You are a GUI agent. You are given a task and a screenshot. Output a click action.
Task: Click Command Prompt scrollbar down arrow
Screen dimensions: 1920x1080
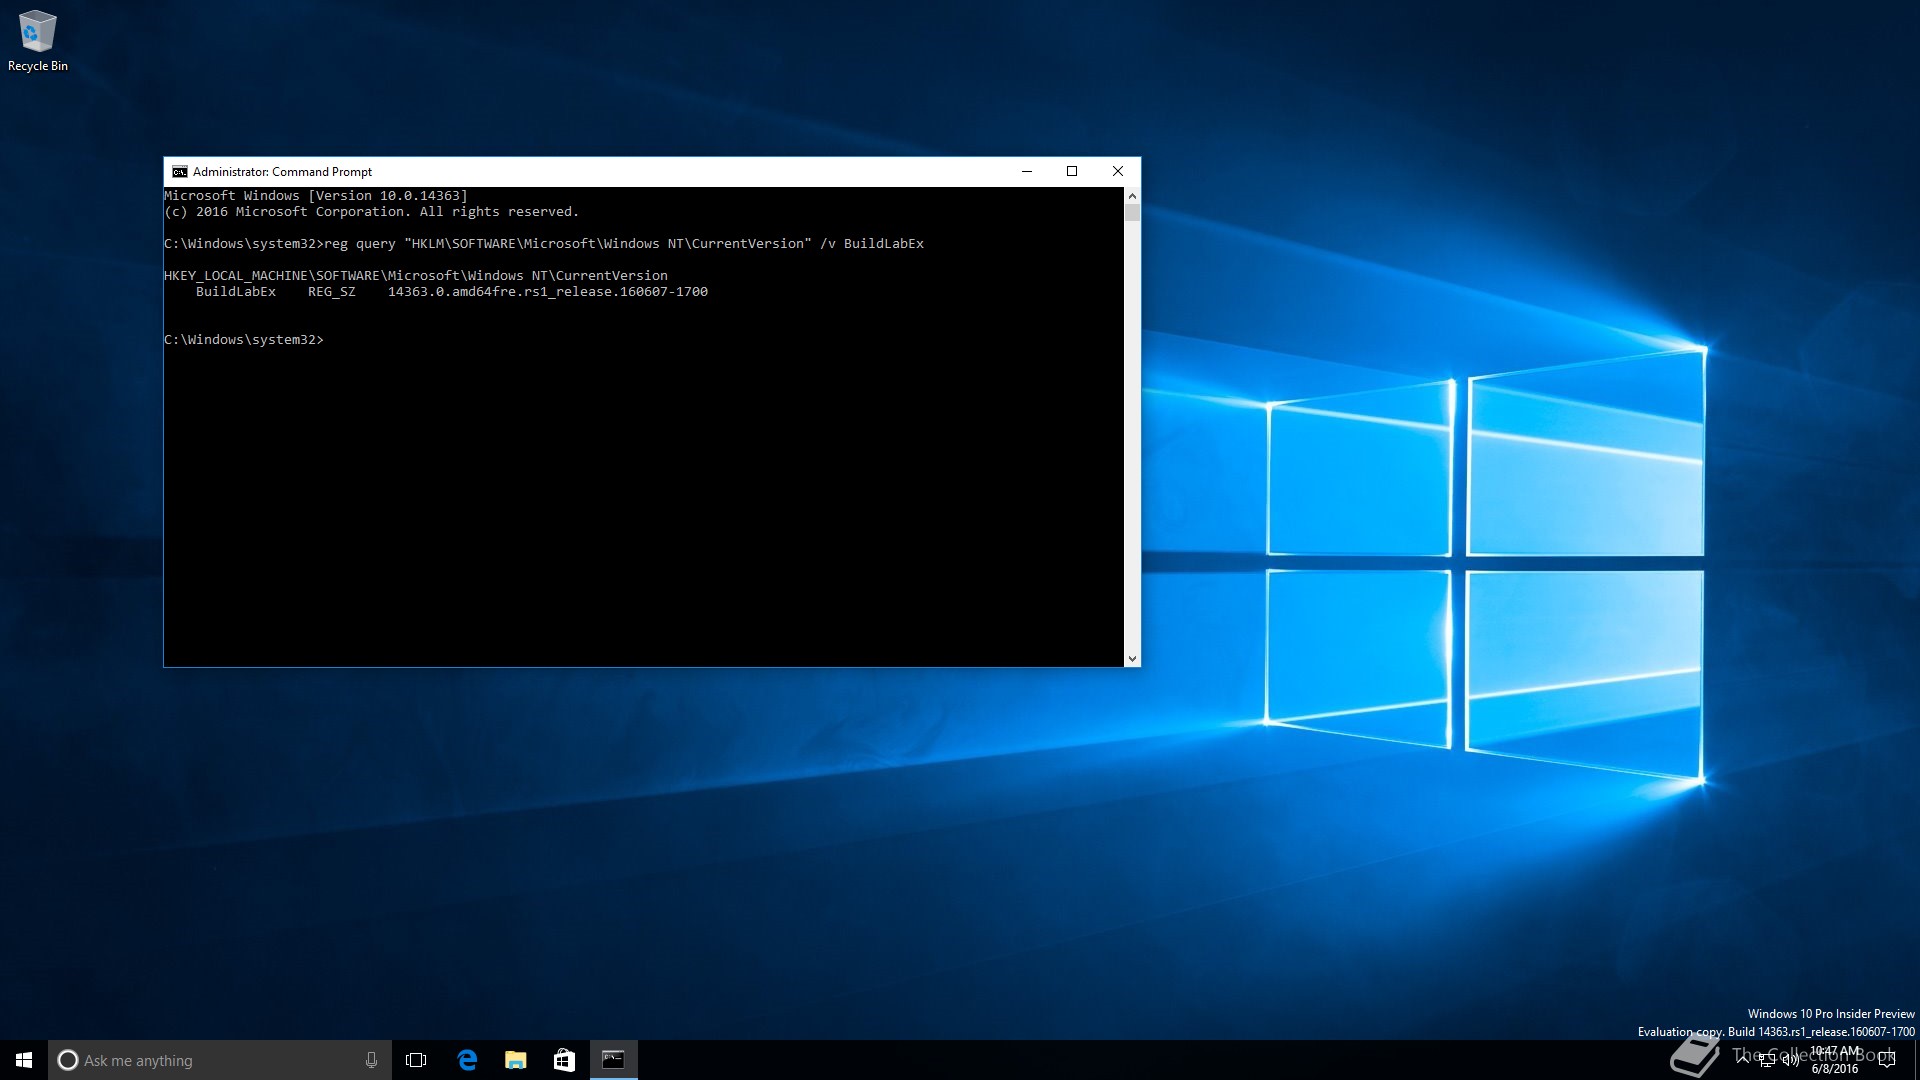point(1132,658)
